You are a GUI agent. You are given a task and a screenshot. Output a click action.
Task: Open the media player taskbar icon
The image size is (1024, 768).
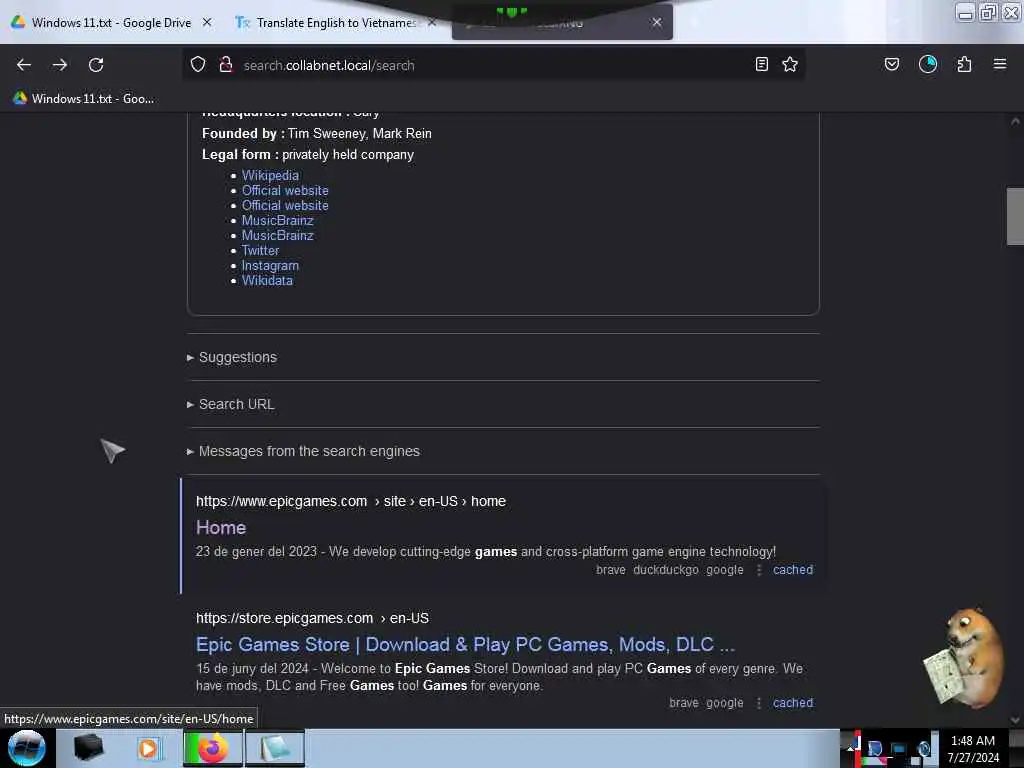click(x=148, y=748)
